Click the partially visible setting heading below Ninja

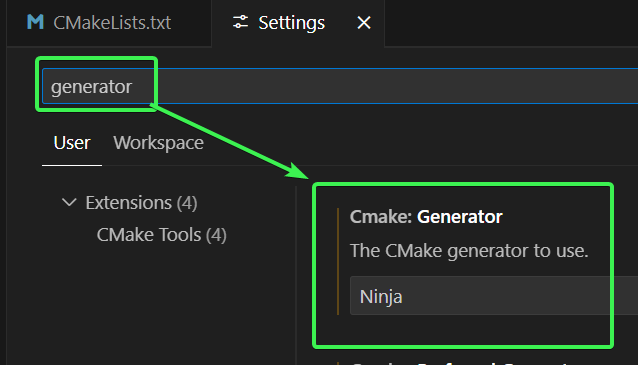[x=460, y=363]
